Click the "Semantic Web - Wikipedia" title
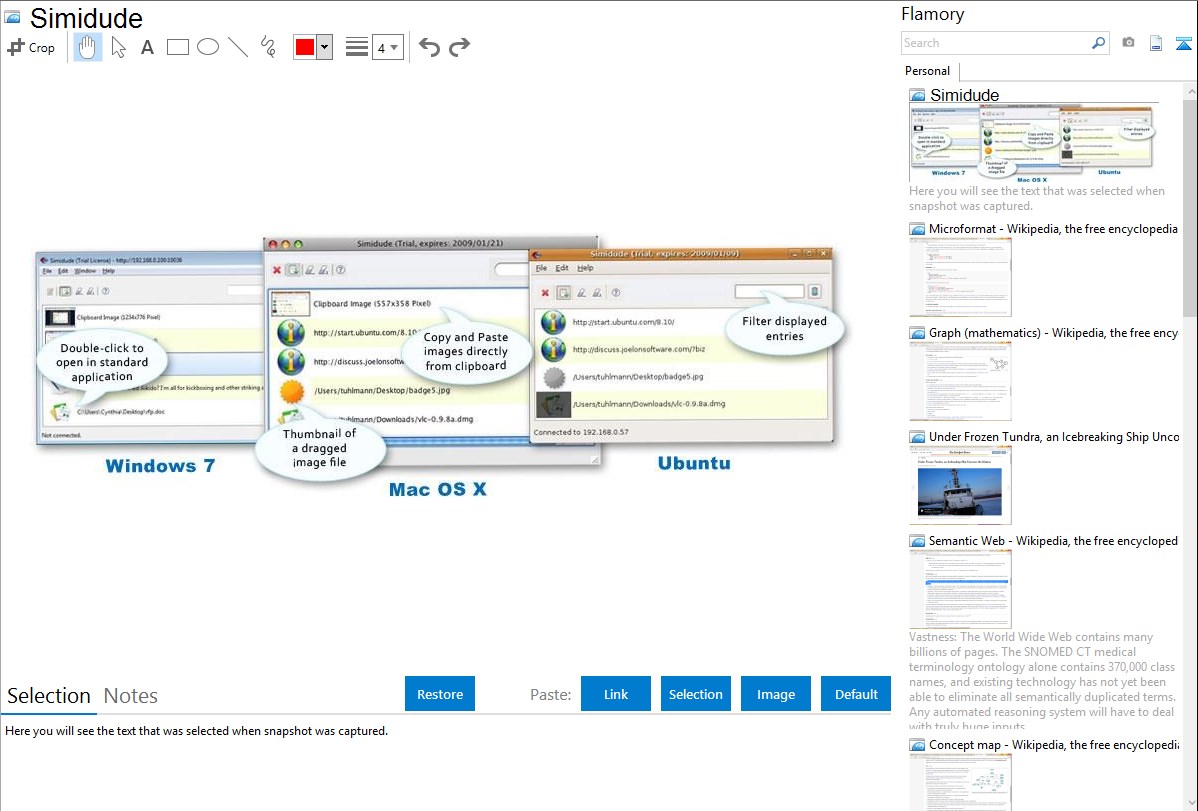1198x811 pixels. coord(1053,540)
